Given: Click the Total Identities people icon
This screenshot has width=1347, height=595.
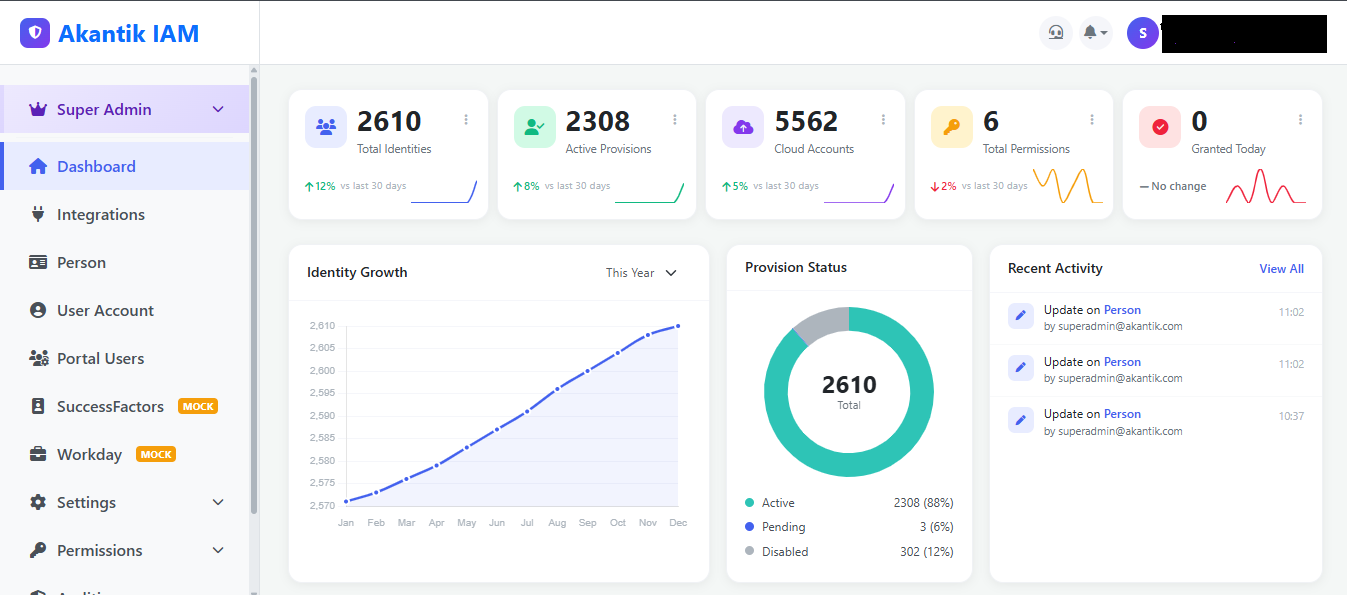Looking at the screenshot, I should click(x=326, y=127).
